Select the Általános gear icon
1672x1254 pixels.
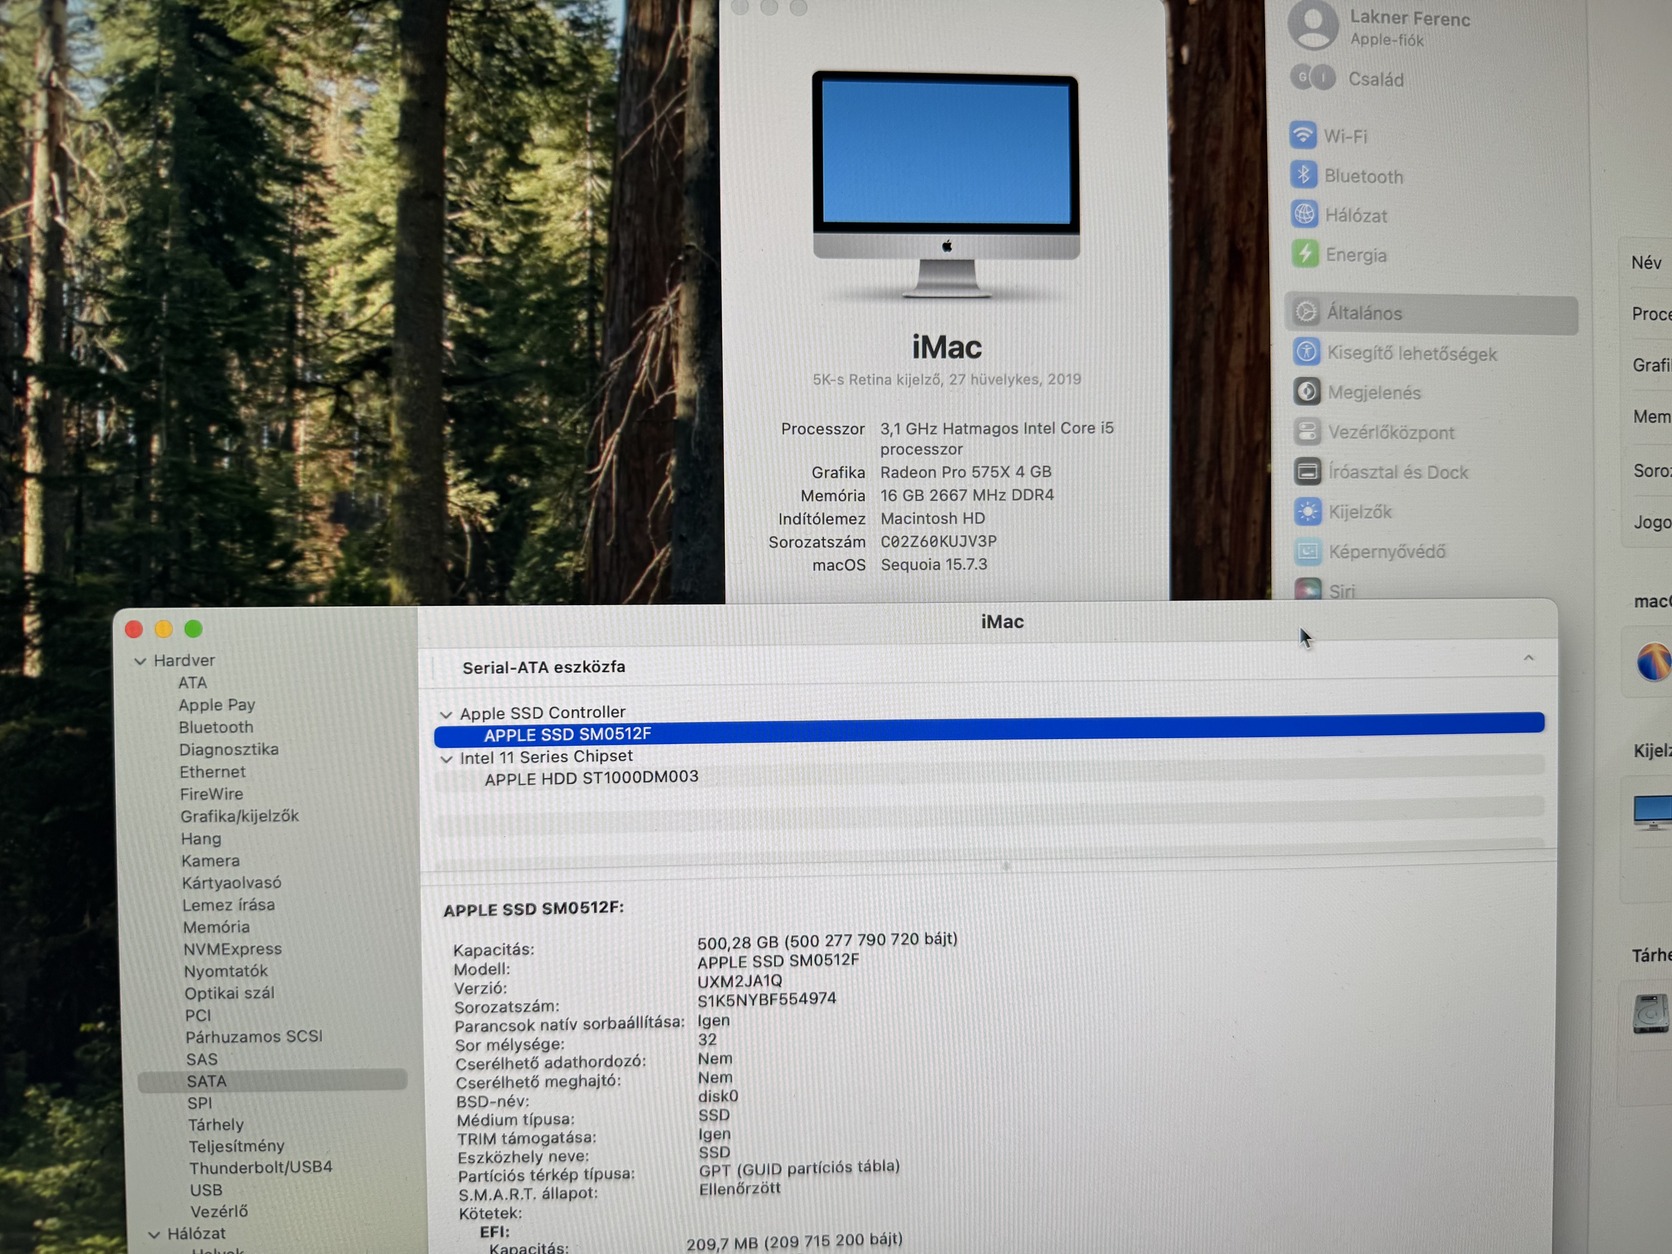(x=1306, y=312)
